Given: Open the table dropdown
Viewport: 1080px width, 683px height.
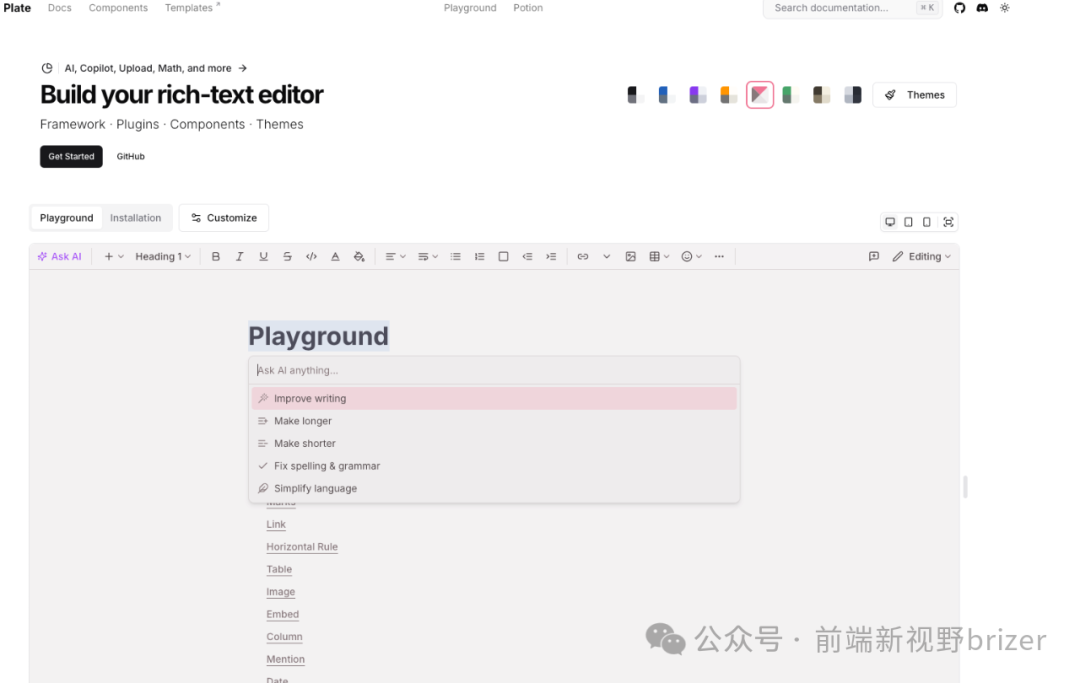Looking at the screenshot, I should (x=659, y=256).
